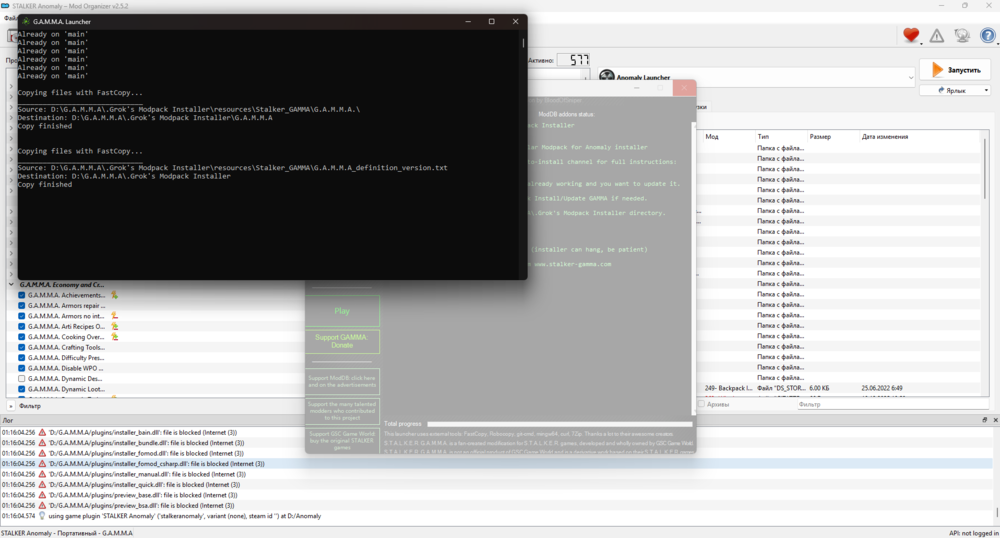Click warning icon on installer_bundle.dll log row
The image size is (1000, 538).
pyautogui.click(x=42, y=442)
